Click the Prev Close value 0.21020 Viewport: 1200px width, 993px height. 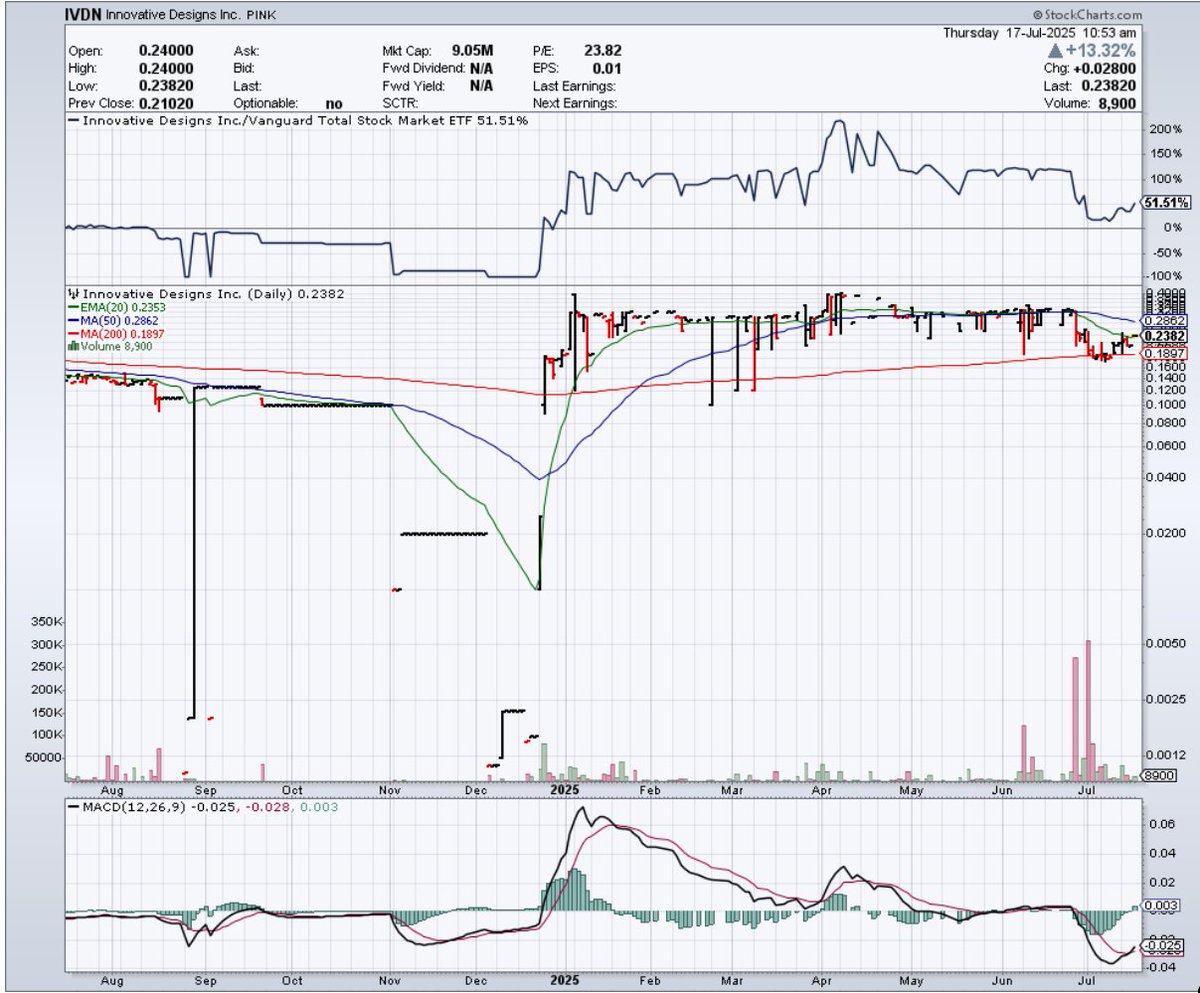click(x=165, y=103)
